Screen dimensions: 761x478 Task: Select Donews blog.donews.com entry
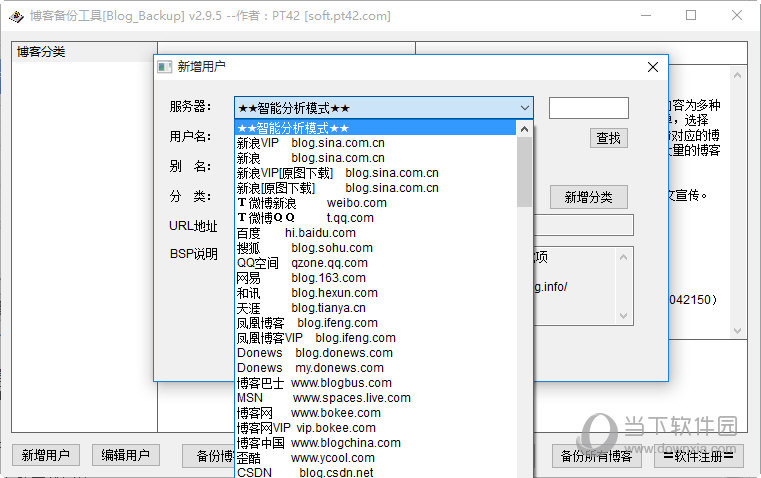[x=375, y=353]
